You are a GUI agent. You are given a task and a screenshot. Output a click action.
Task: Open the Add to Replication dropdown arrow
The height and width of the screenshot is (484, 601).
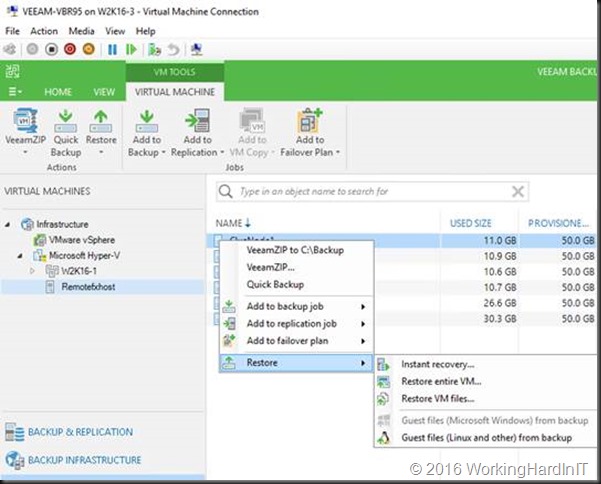point(222,152)
